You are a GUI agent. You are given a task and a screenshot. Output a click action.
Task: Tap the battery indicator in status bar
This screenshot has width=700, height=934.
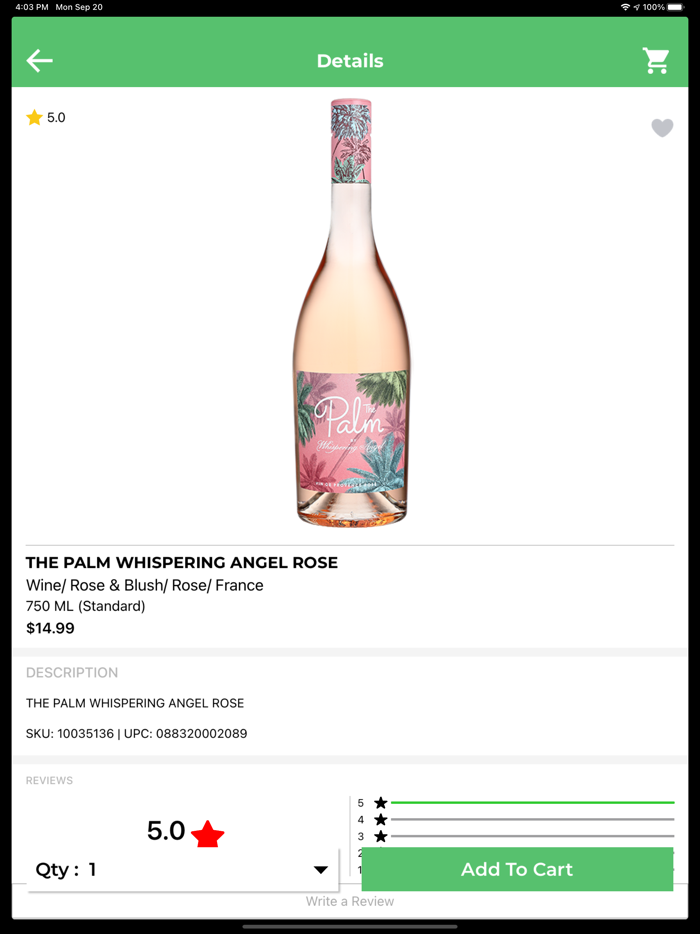676,7
